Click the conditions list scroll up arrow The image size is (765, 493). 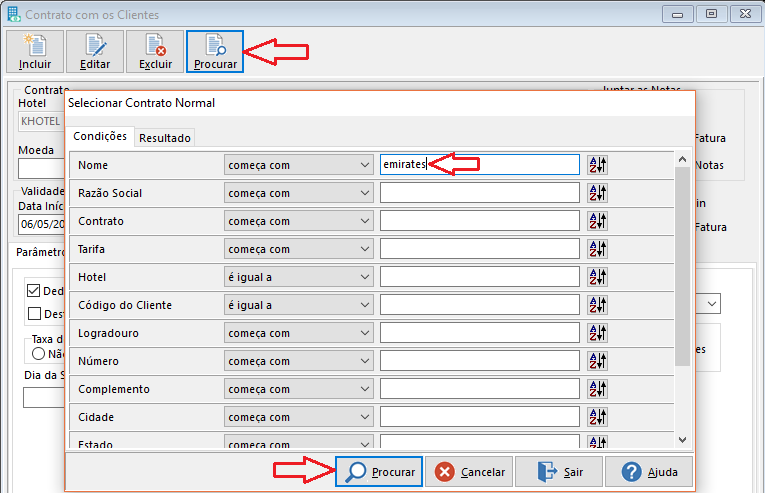pos(682,159)
